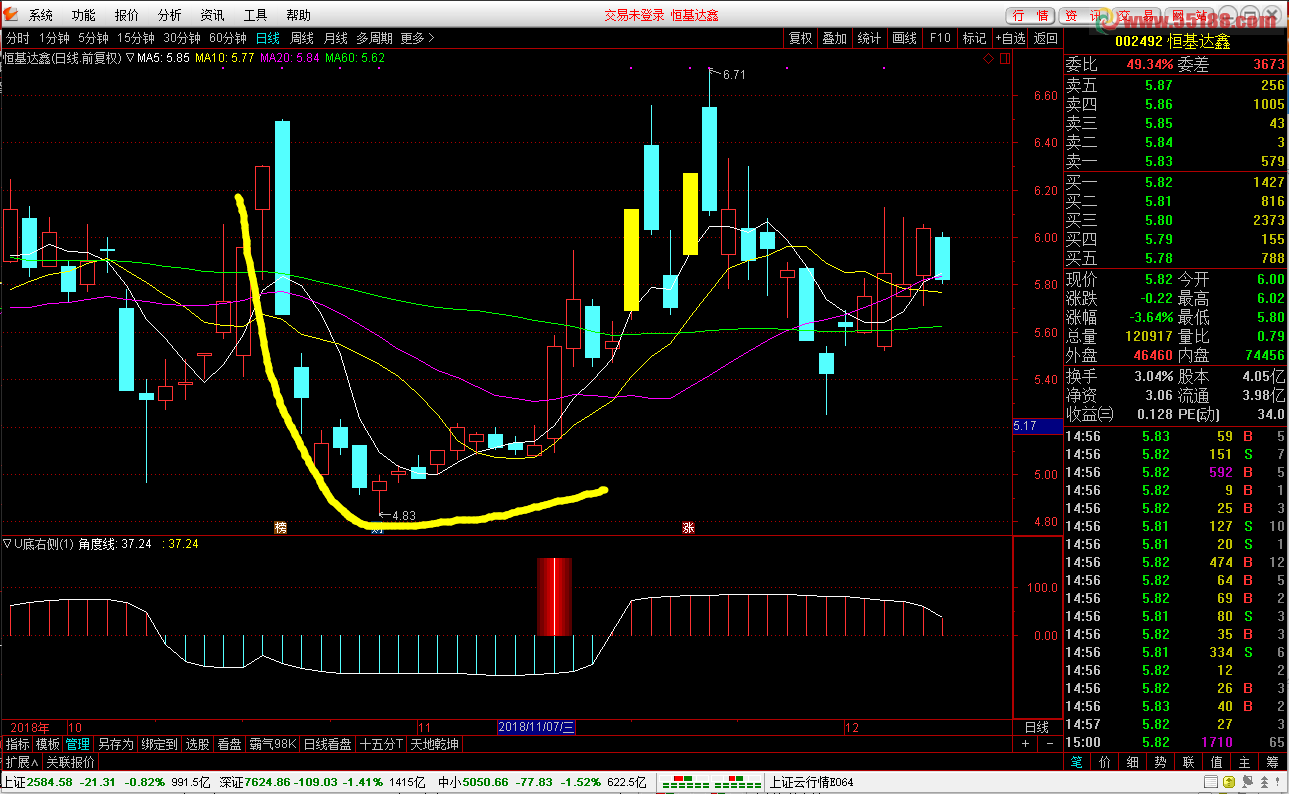The image size is (1289, 794).
Task: Open F10 company info
Action: point(940,38)
